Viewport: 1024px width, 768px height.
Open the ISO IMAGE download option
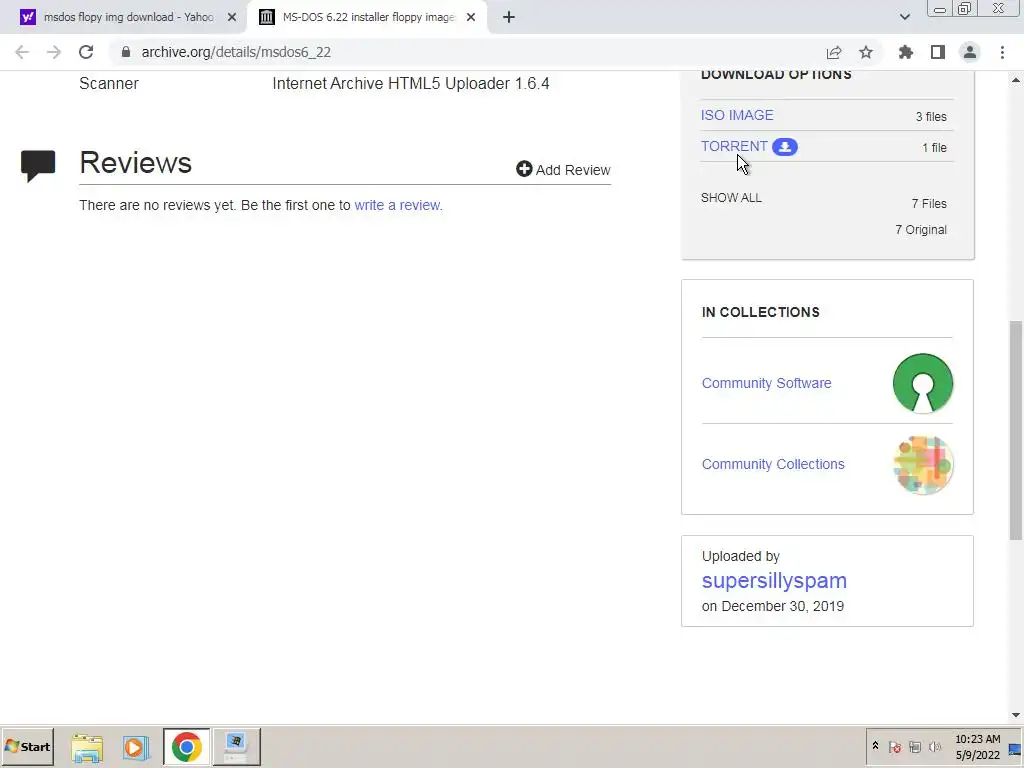pyautogui.click(x=737, y=115)
